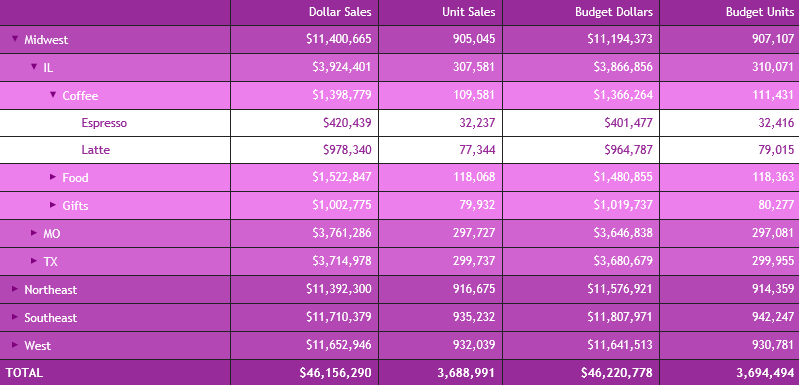Expand the MO state row
799x385 pixels.
click(x=34, y=233)
